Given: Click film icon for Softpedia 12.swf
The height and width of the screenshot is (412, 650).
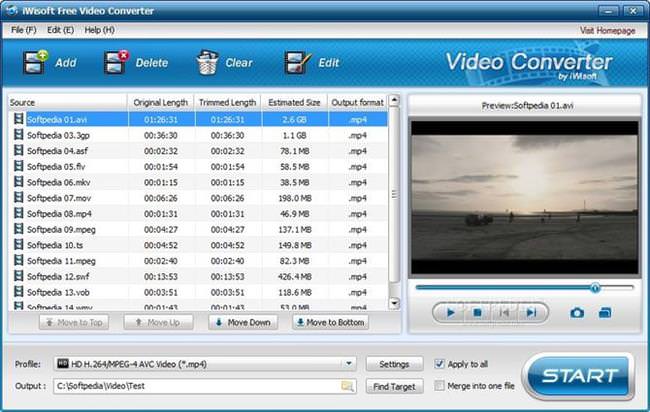Looking at the screenshot, I should (x=18, y=276).
